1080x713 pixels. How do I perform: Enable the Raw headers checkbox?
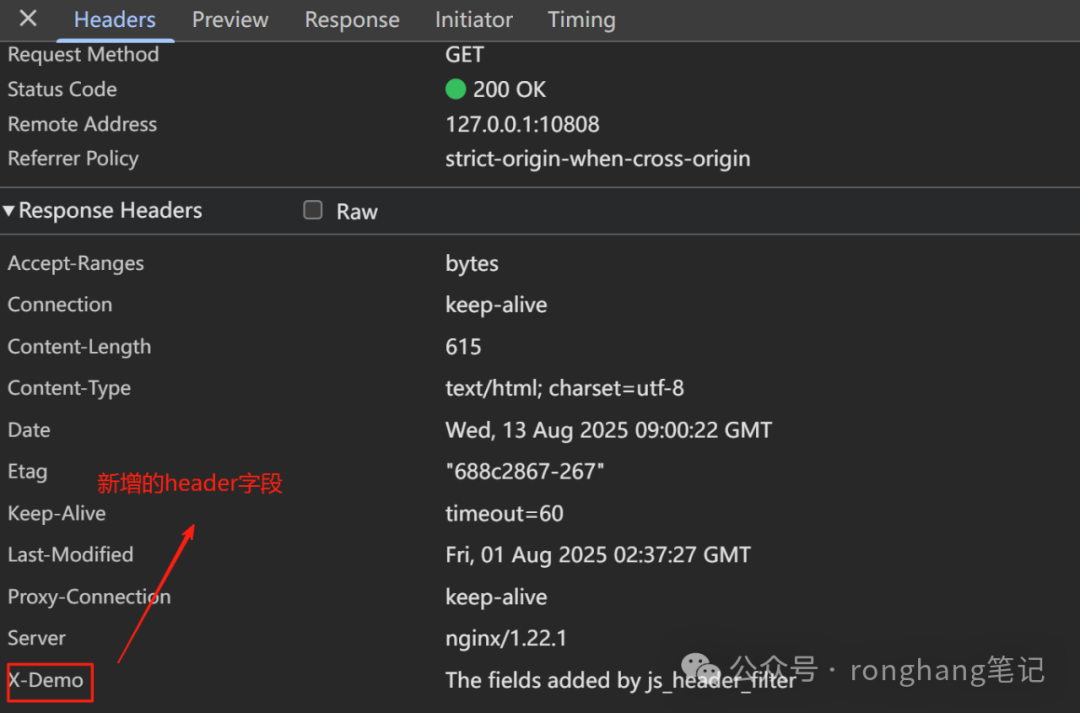click(x=313, y=209)
